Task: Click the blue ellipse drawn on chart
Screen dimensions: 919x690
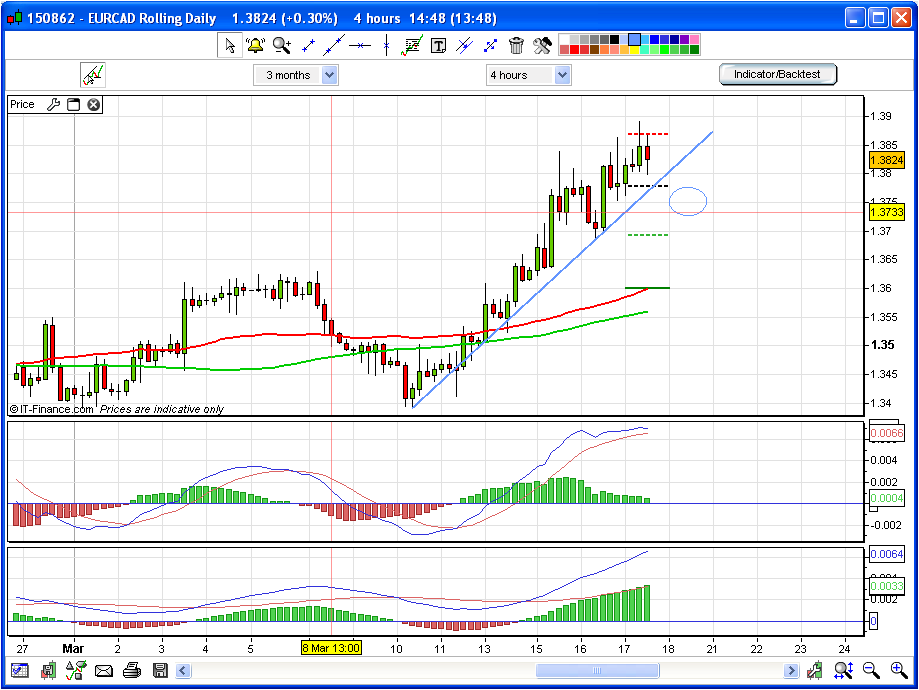Action: pyautogui.click(x=688, y=201)
